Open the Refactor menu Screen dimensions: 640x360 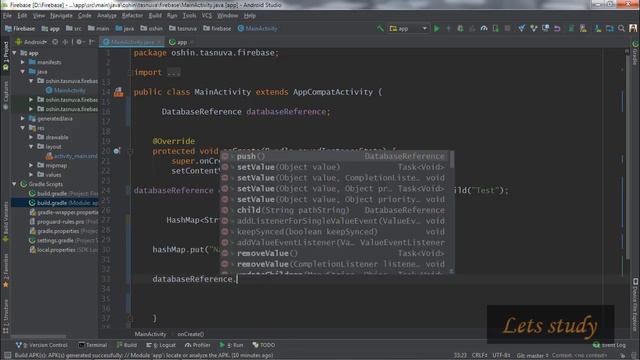click(x=132, y=16)
